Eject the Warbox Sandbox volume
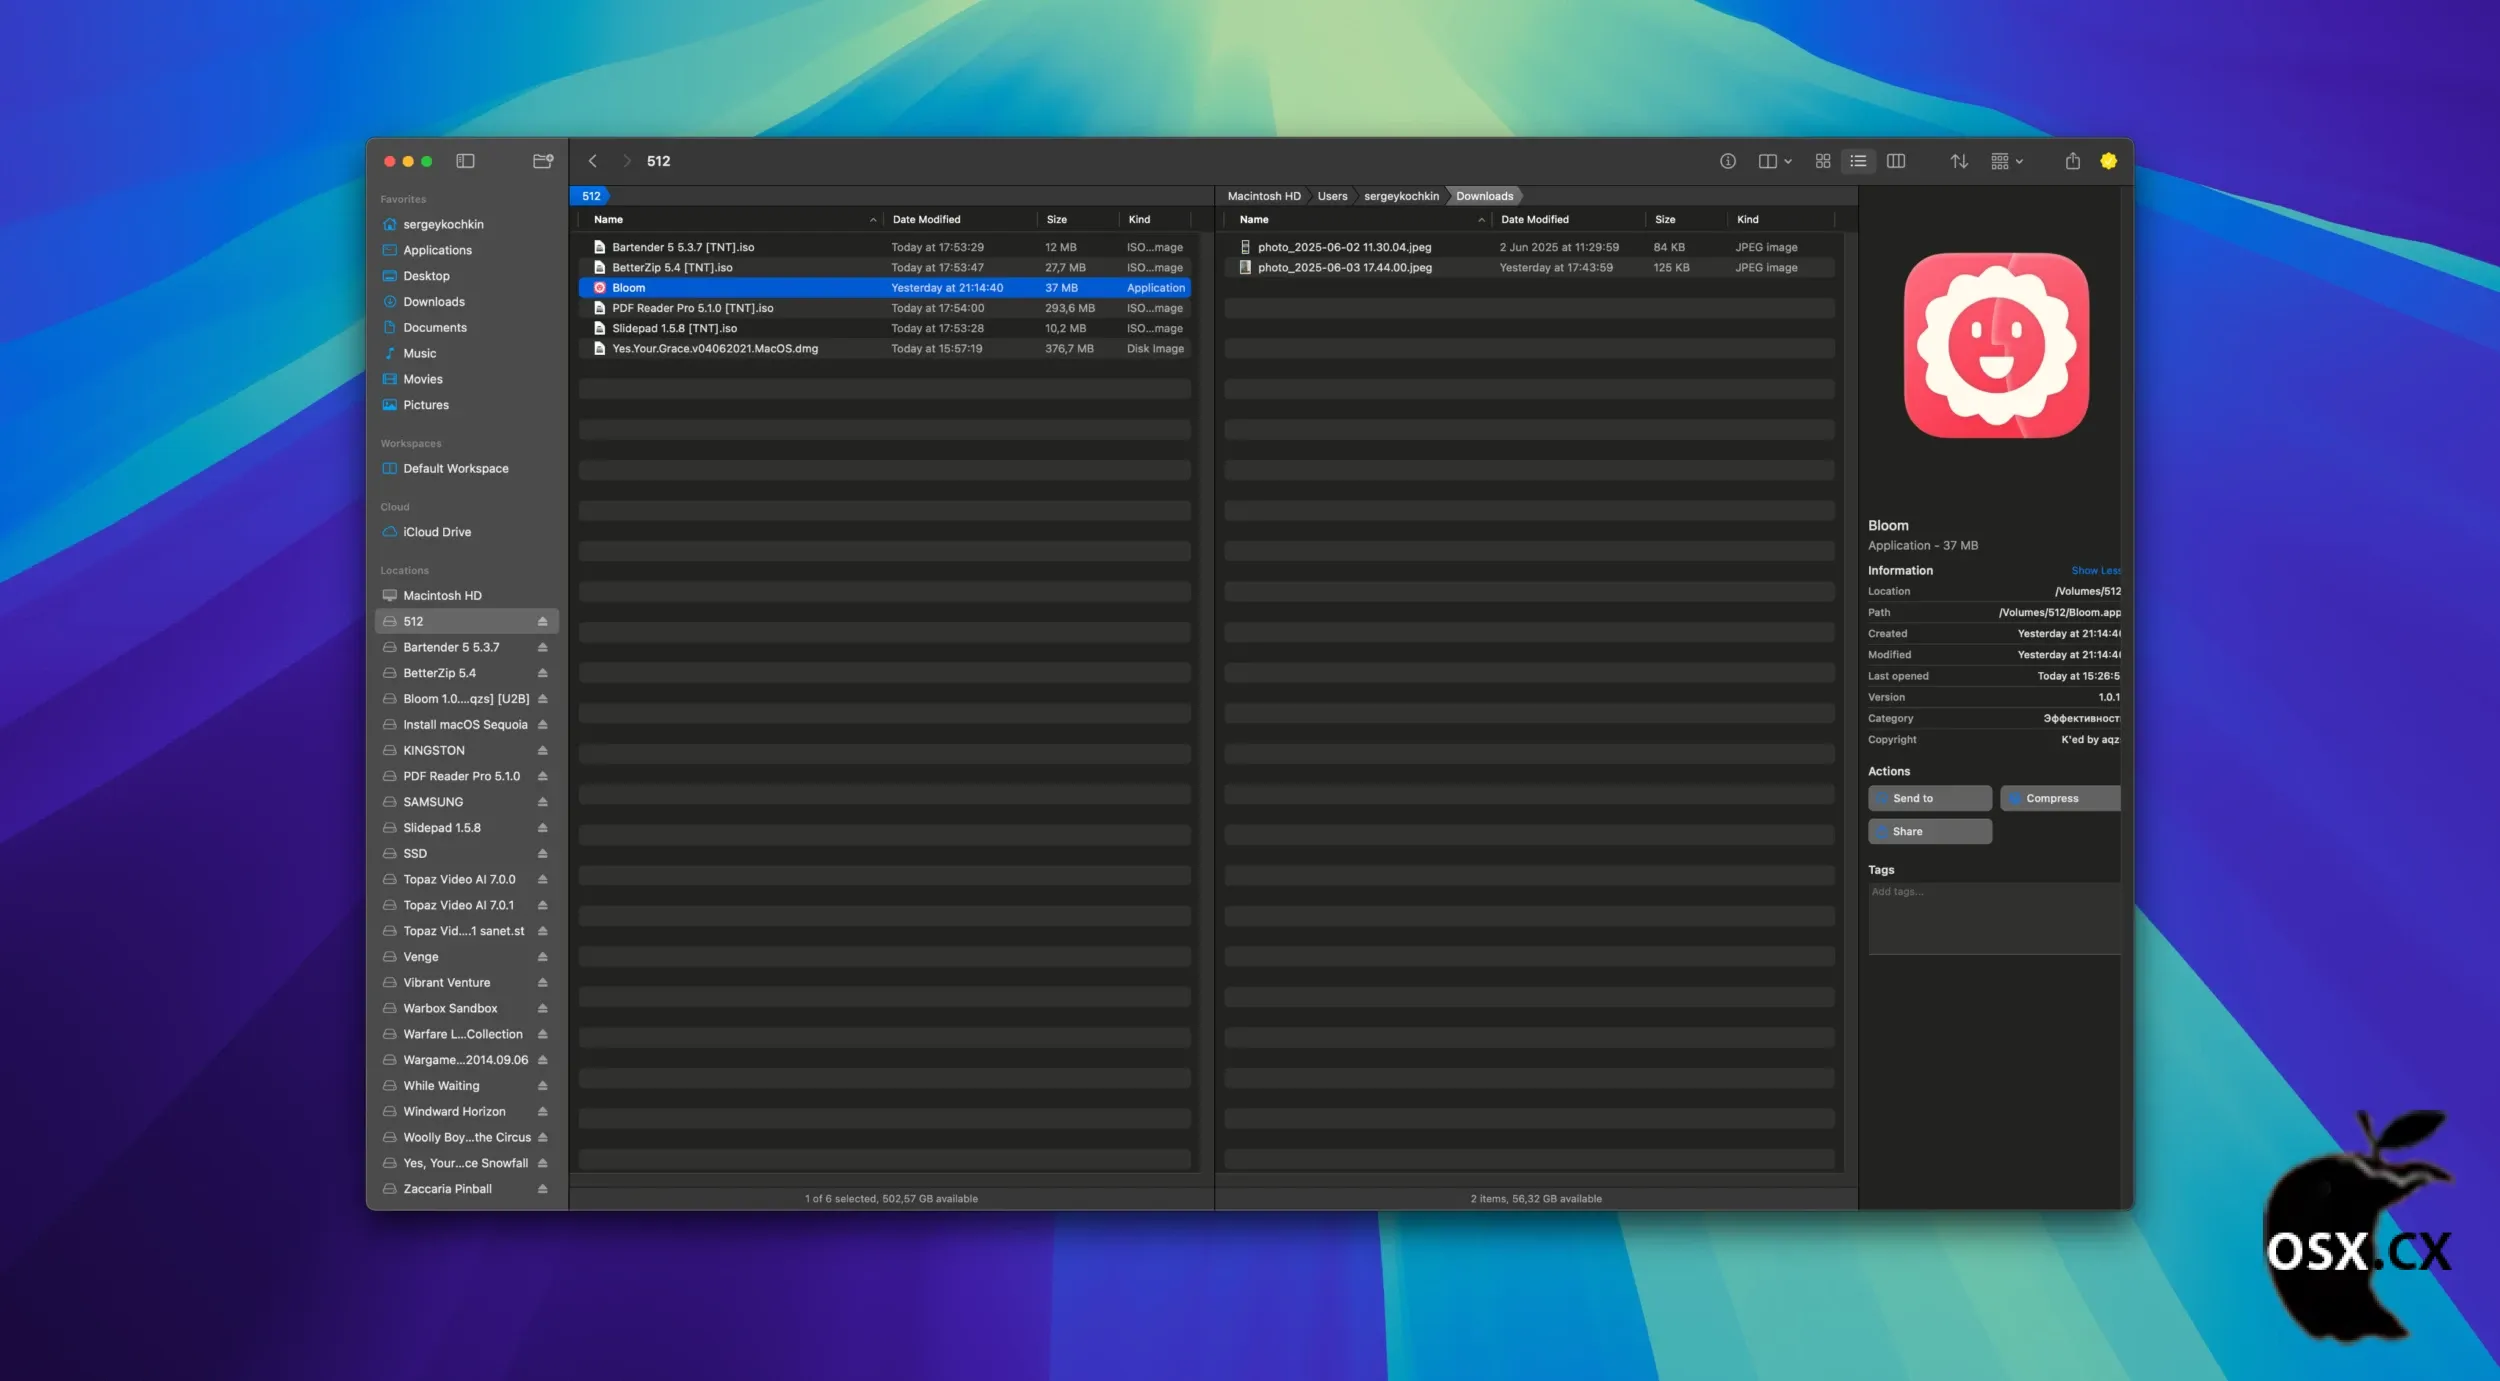The width and height of the screenshot is (2500, 1381). click(542, 1009)
